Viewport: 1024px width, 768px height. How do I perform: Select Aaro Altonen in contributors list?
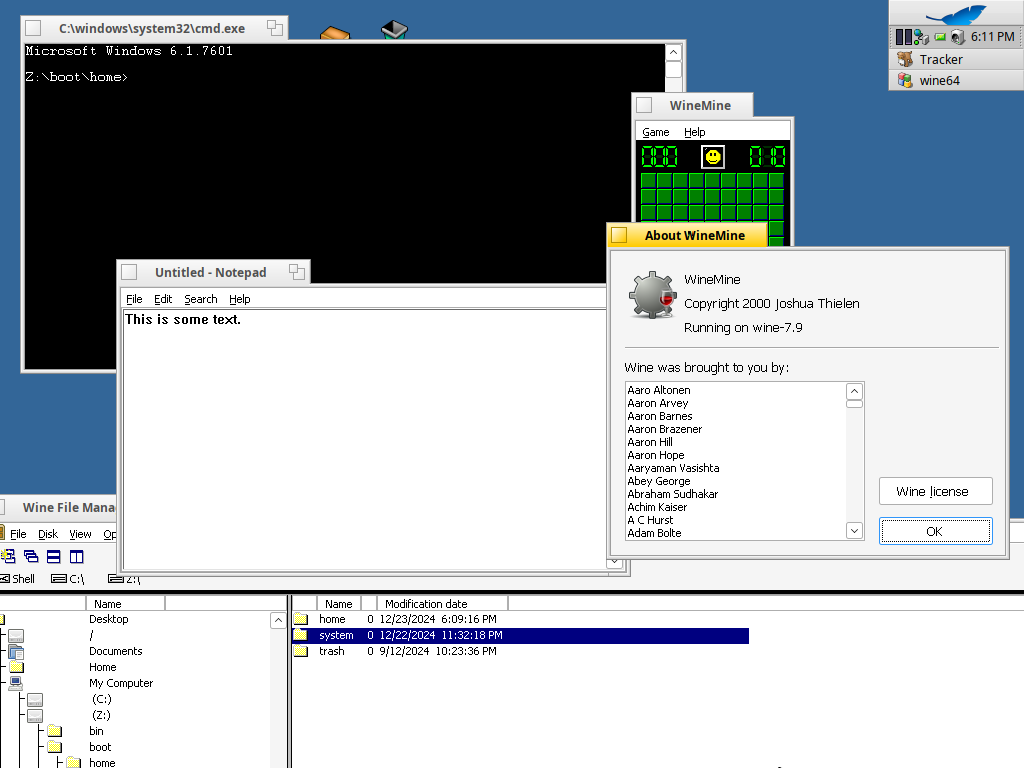[x=658, y=390]
